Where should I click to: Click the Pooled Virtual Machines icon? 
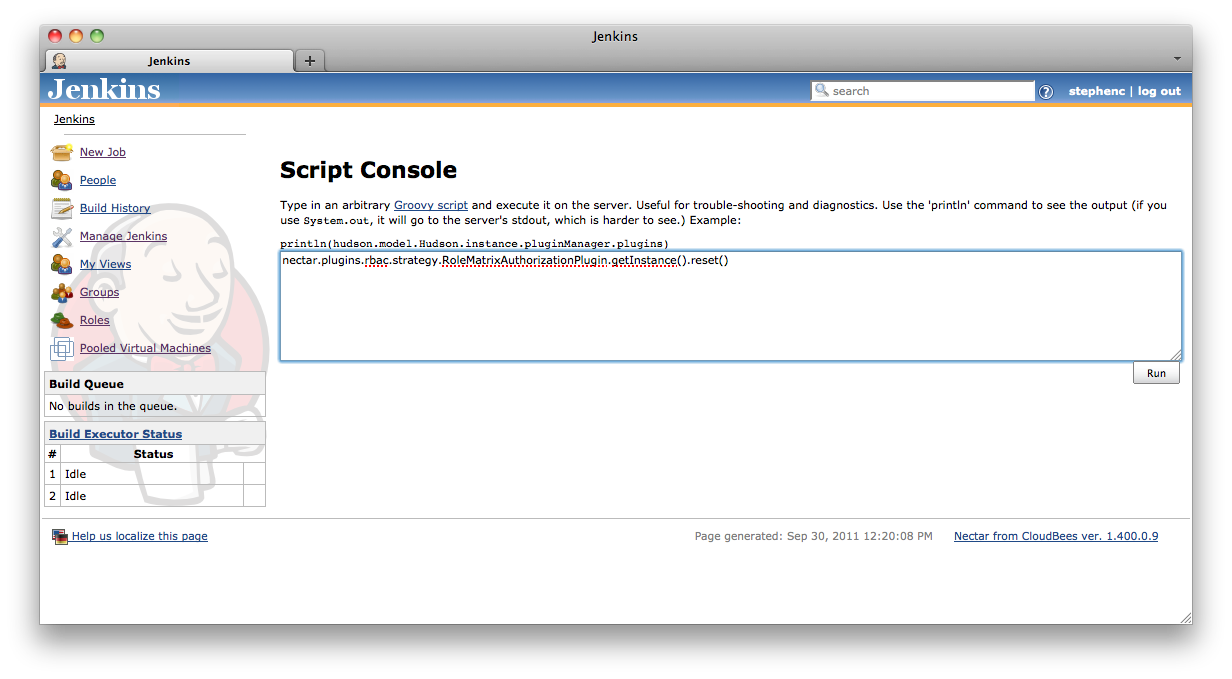[x=62, y=348]
